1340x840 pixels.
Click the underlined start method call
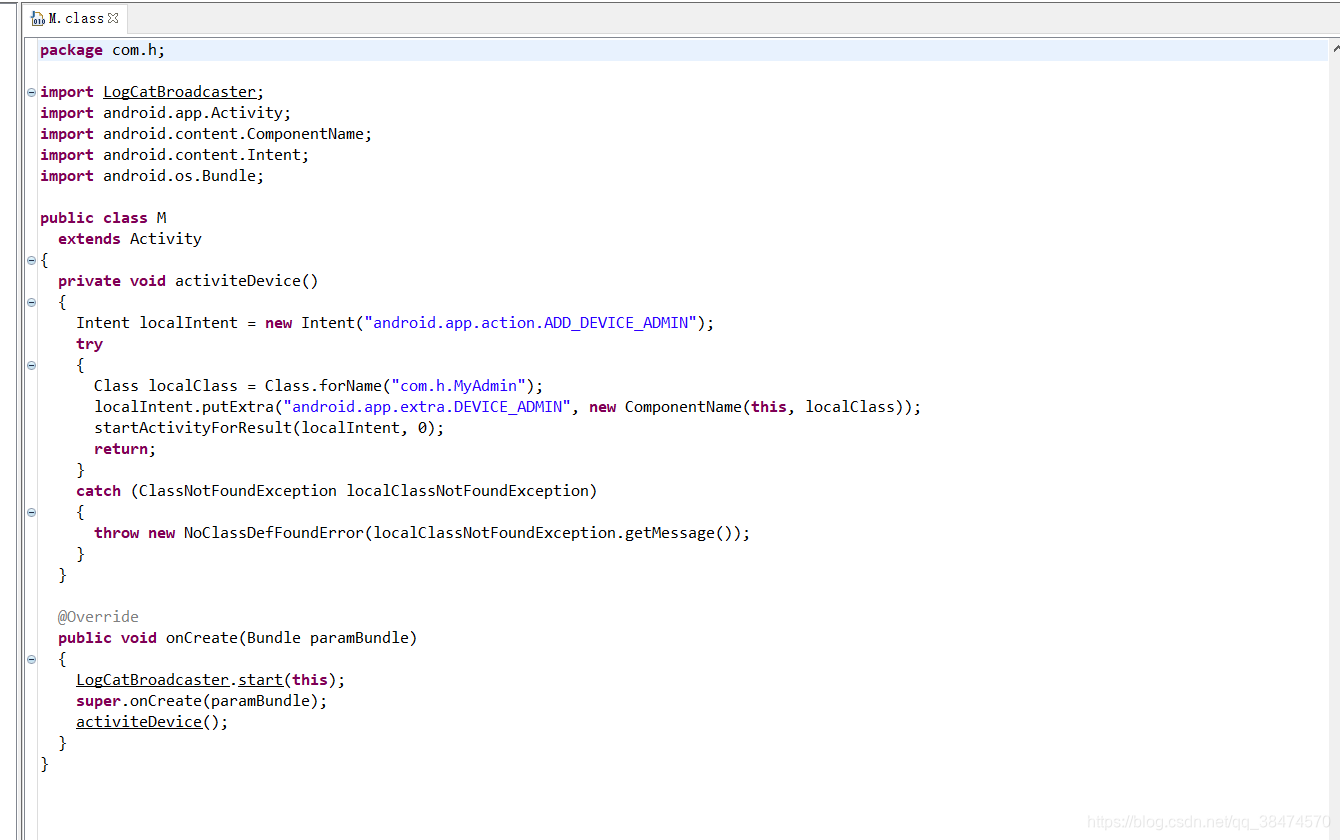[260, 680]
